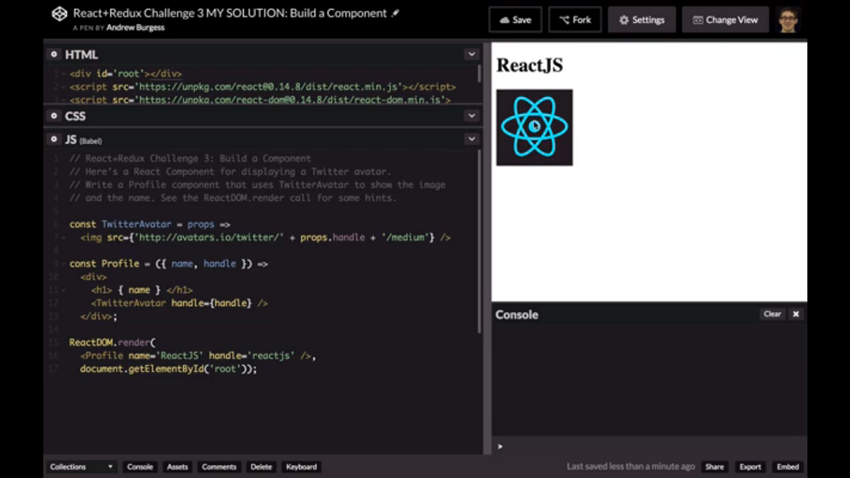The width and height of the screenshot is (850, 478).
Task: Click the JS editor vertical scrollbar
Action: coord(479,241)
